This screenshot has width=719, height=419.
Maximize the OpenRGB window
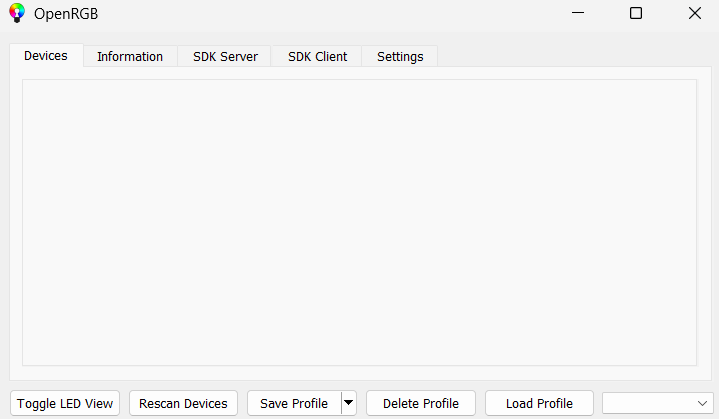click(x=636, y=13)
